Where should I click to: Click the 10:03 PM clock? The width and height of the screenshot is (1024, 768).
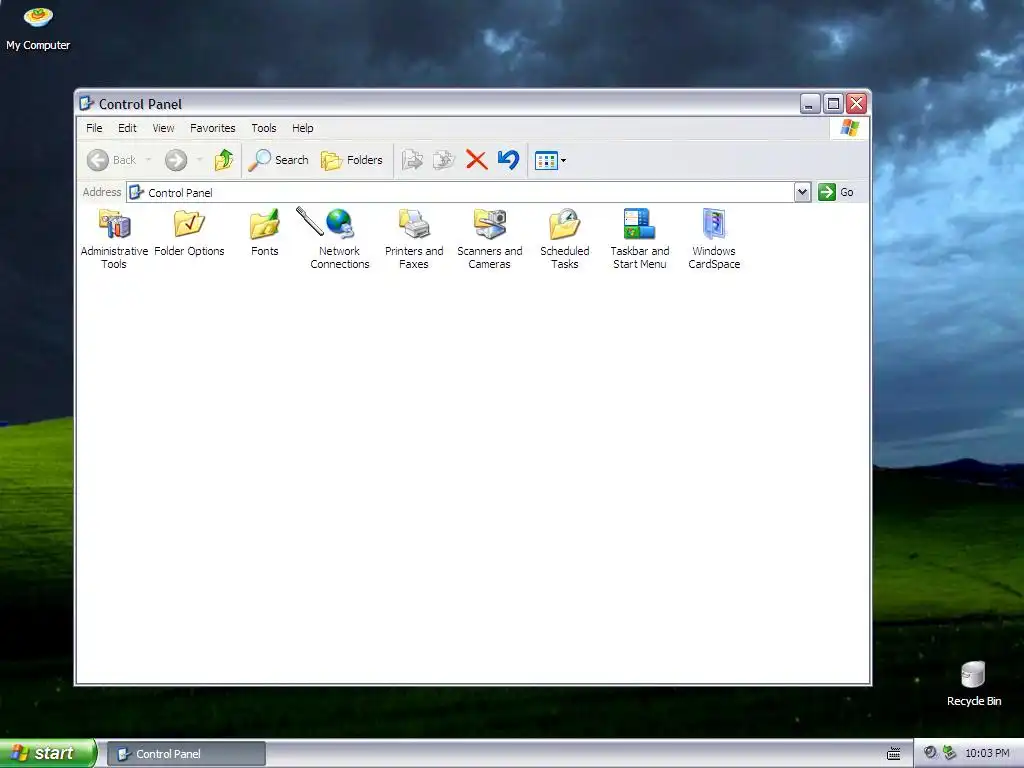pos(987,754)
